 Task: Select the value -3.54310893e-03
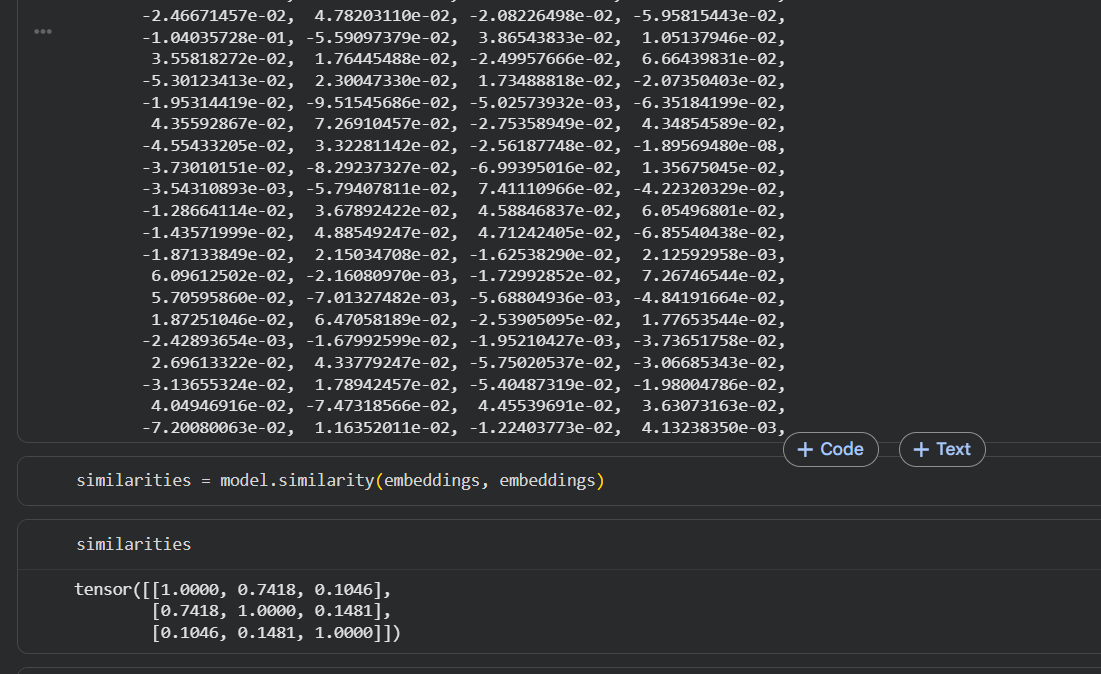213,190
